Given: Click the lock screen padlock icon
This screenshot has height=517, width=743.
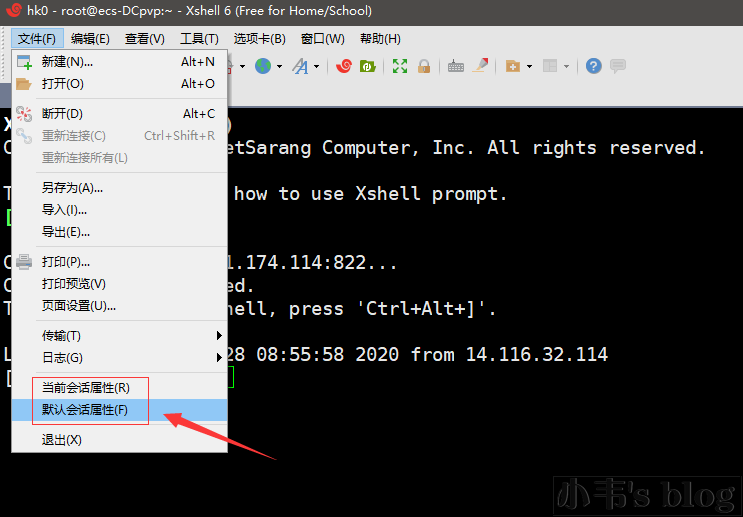Looking at the screenshot, I should tap(424, 66).
